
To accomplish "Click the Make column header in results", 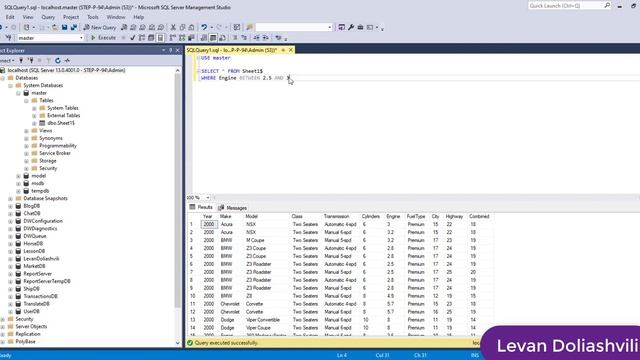I will (x=226, y=216).
